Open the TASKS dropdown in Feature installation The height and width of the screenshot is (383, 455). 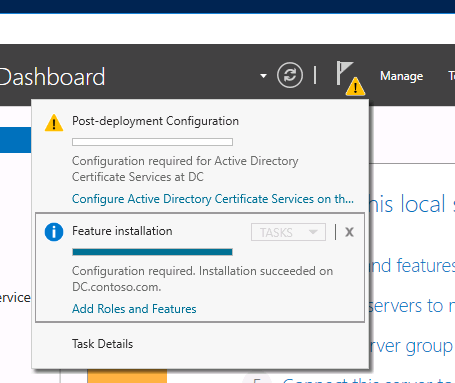288,232
